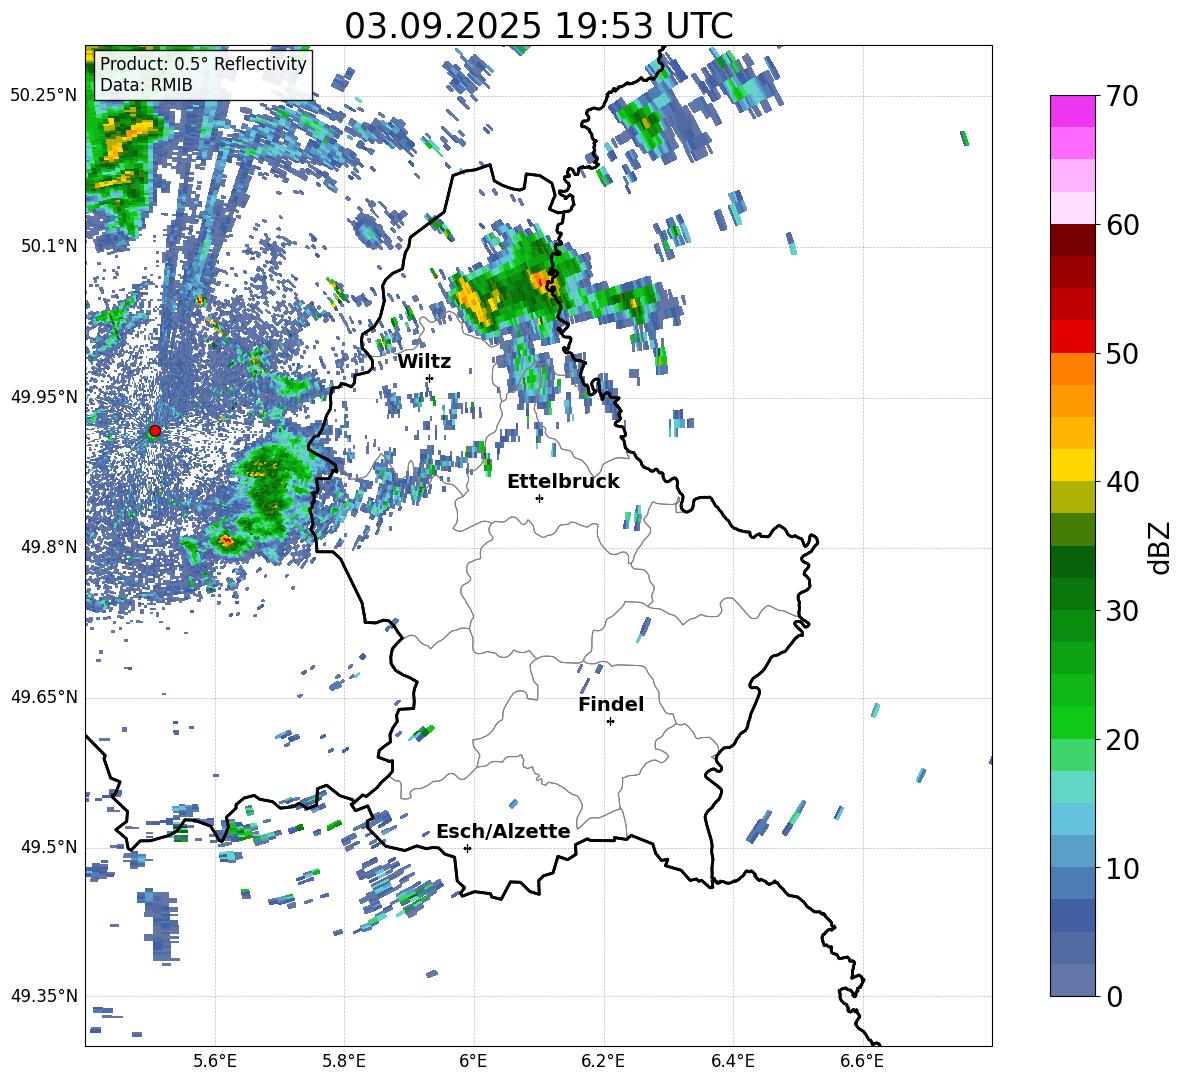
Task: Click the Findel city label
Action: (x=611, y=704)
